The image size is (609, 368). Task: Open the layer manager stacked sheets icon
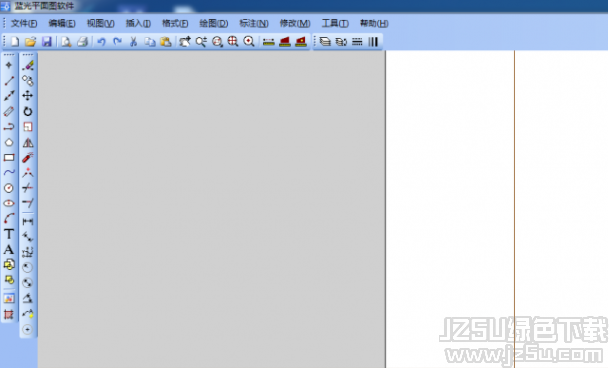coord(325,42)
